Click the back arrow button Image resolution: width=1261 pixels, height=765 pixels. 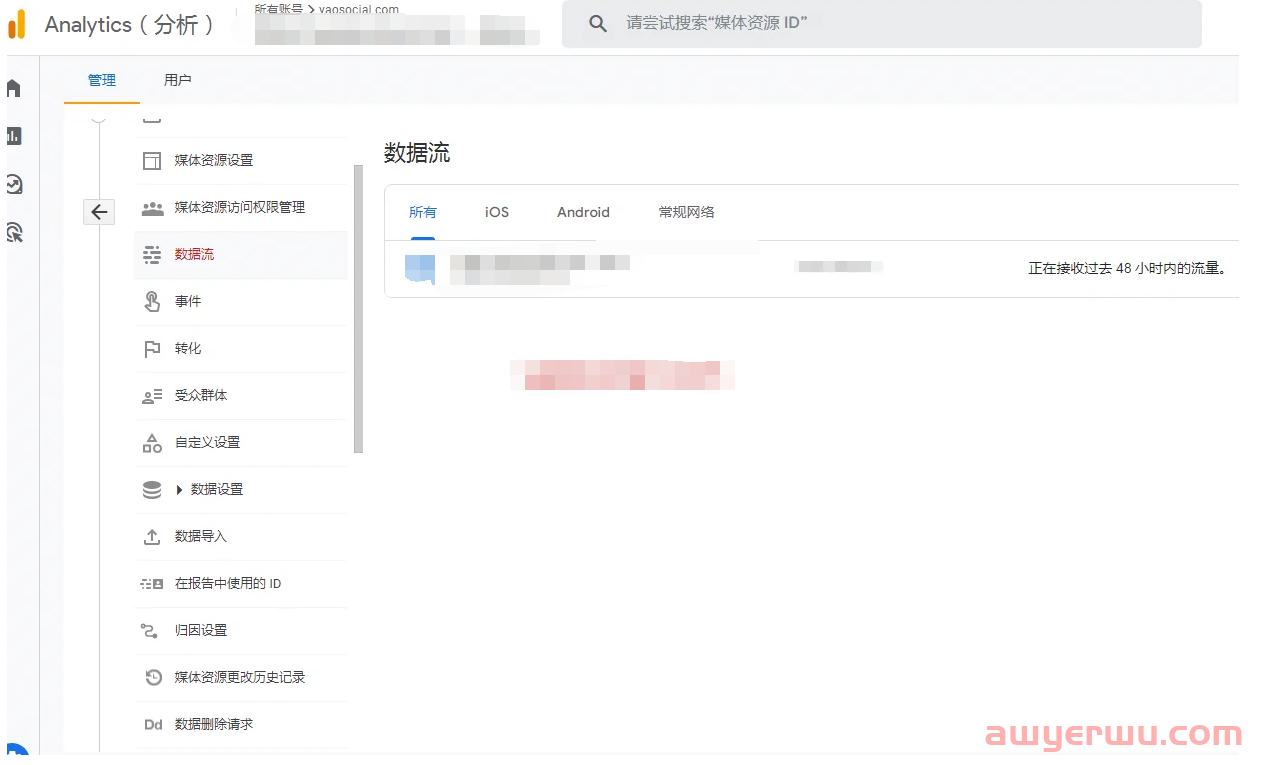click(x=99, y=212)
